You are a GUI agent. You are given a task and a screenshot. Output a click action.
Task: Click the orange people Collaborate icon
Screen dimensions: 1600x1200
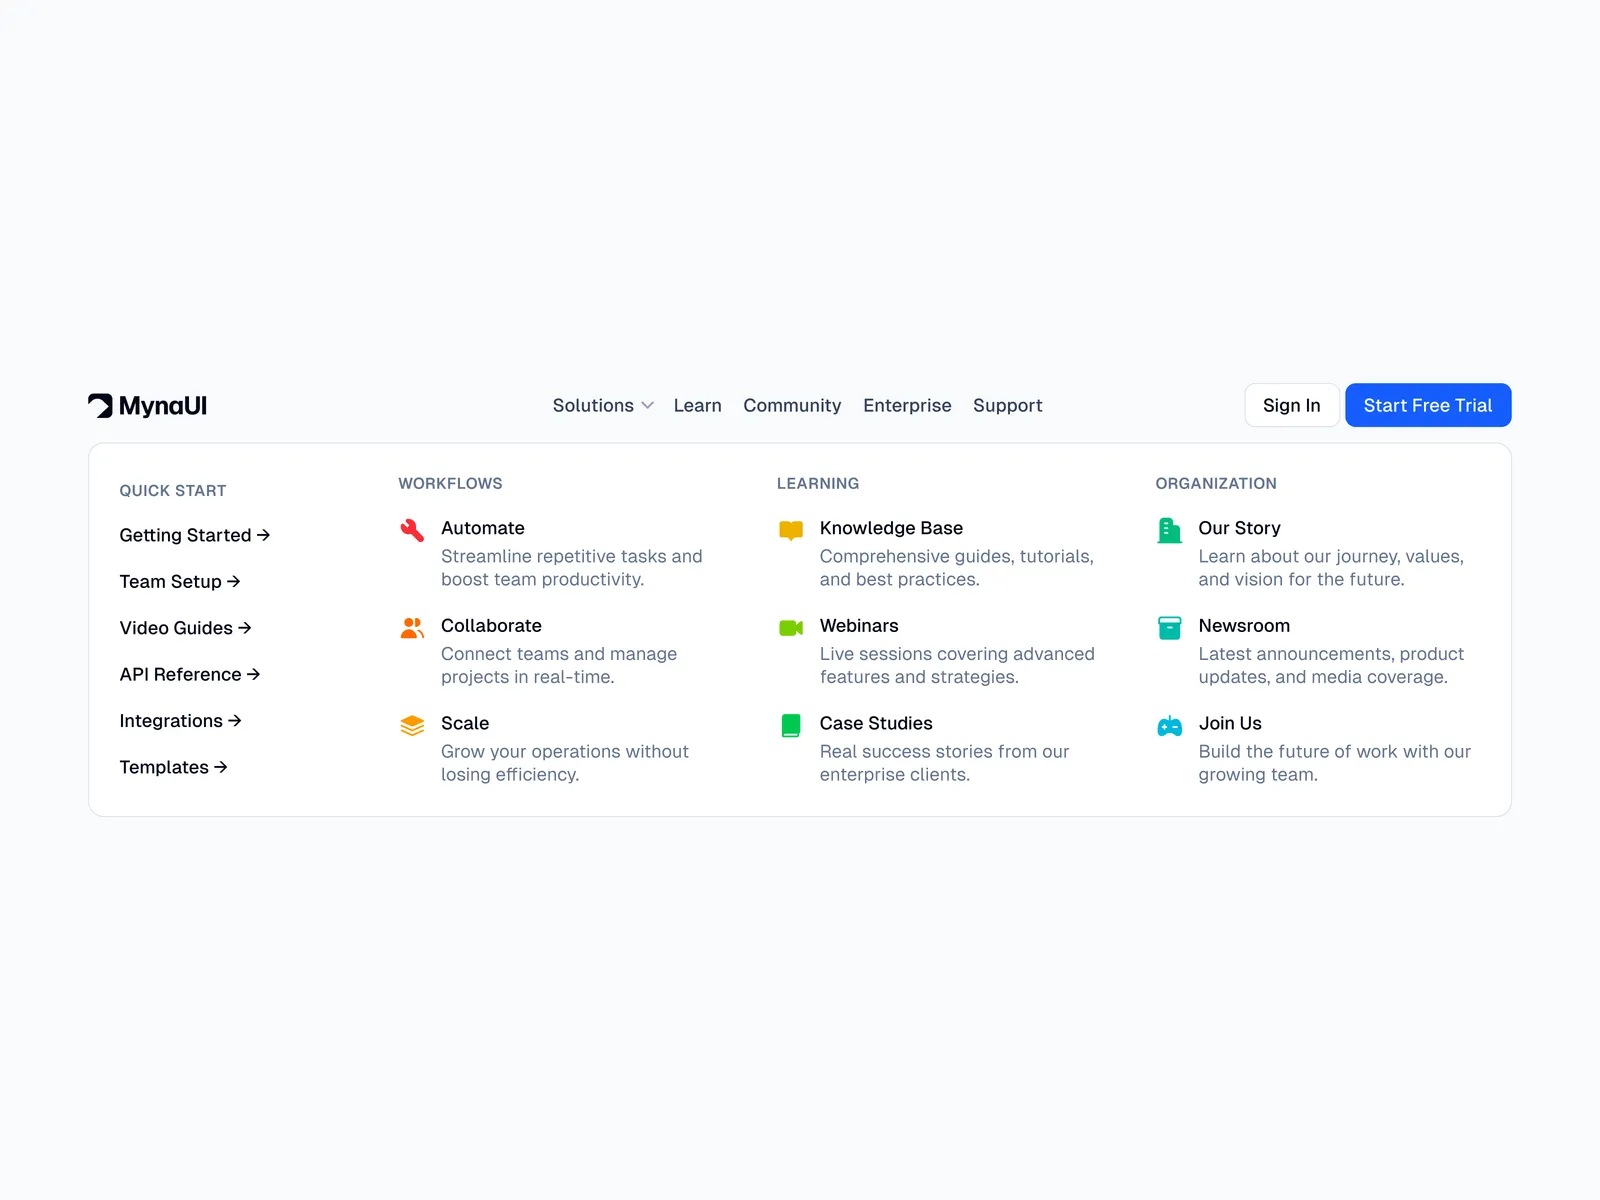pyautogui.click(x=412, y=628)
